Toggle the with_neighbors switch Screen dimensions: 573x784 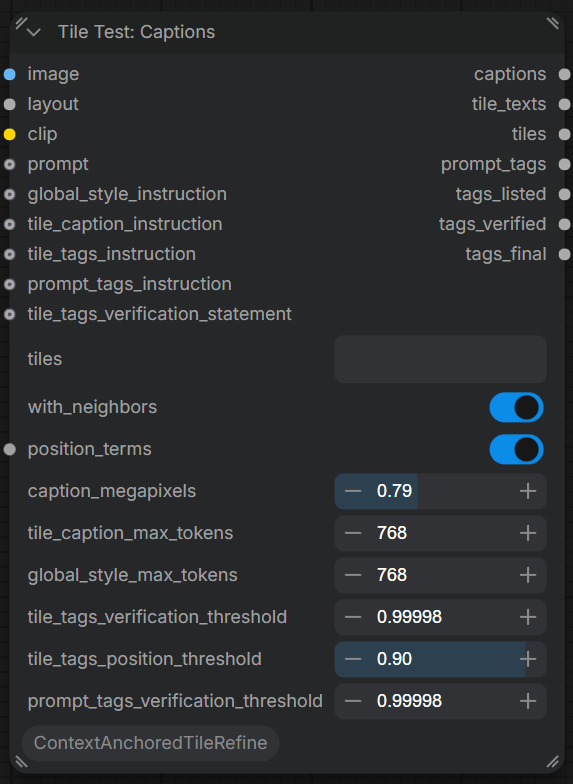pyautogui.click(x=516, y=408)
